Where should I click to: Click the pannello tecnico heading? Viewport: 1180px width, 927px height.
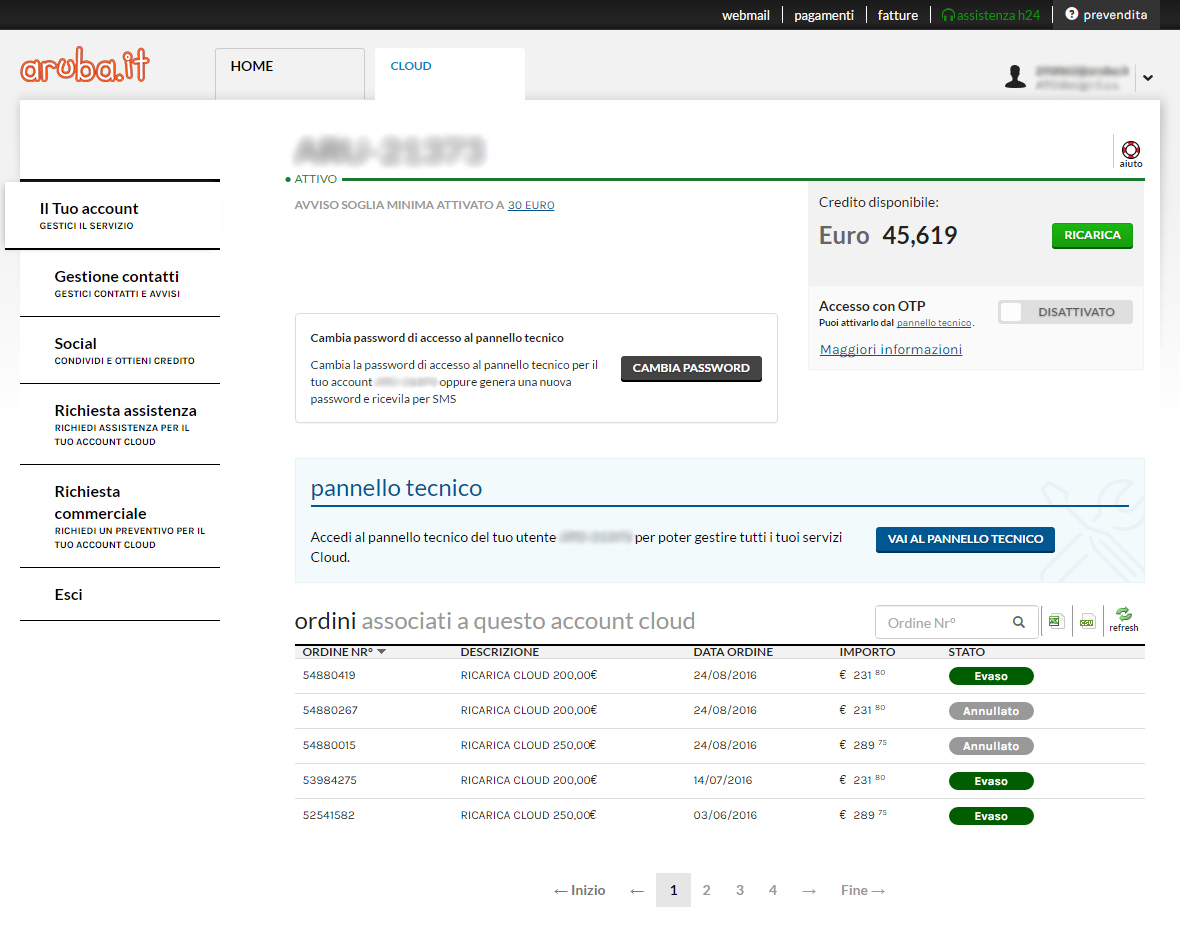[396, 488]
